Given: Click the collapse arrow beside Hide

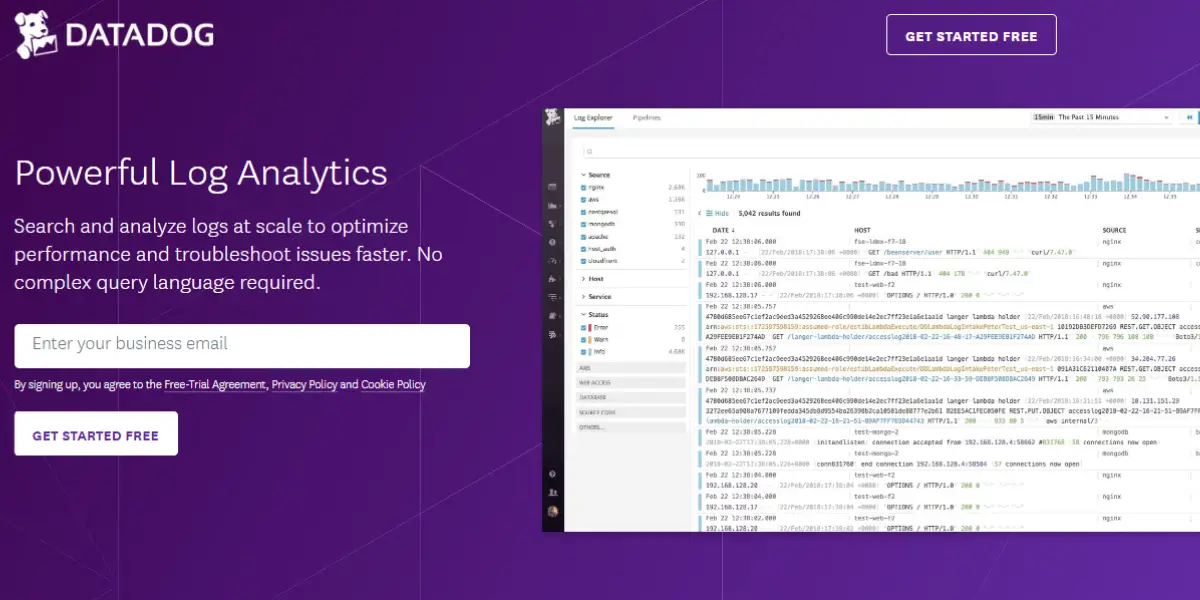Looking at the screenshot, I should 702,213.
